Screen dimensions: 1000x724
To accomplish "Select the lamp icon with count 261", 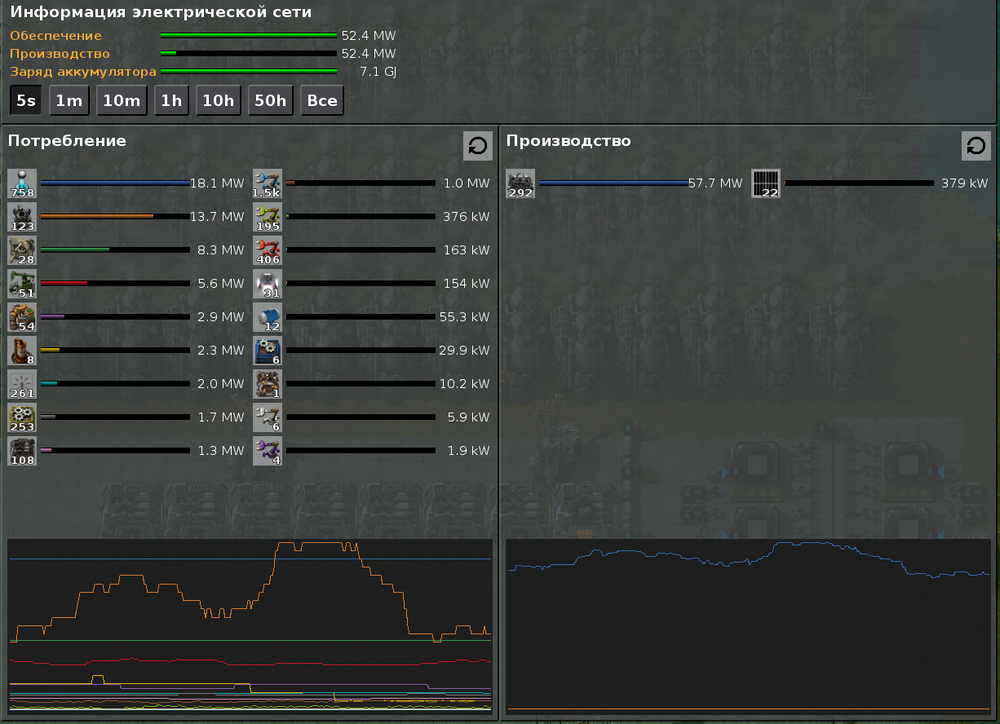I will (22, 385).
